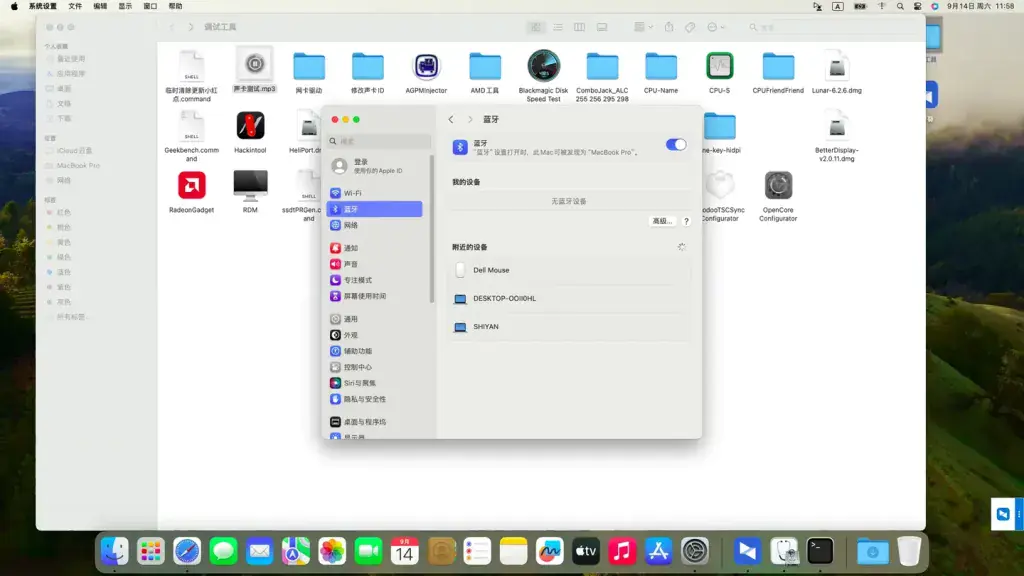Open 通用 general settings
The width and height of the screenshot is (1024, 576).
coord(376,319)
